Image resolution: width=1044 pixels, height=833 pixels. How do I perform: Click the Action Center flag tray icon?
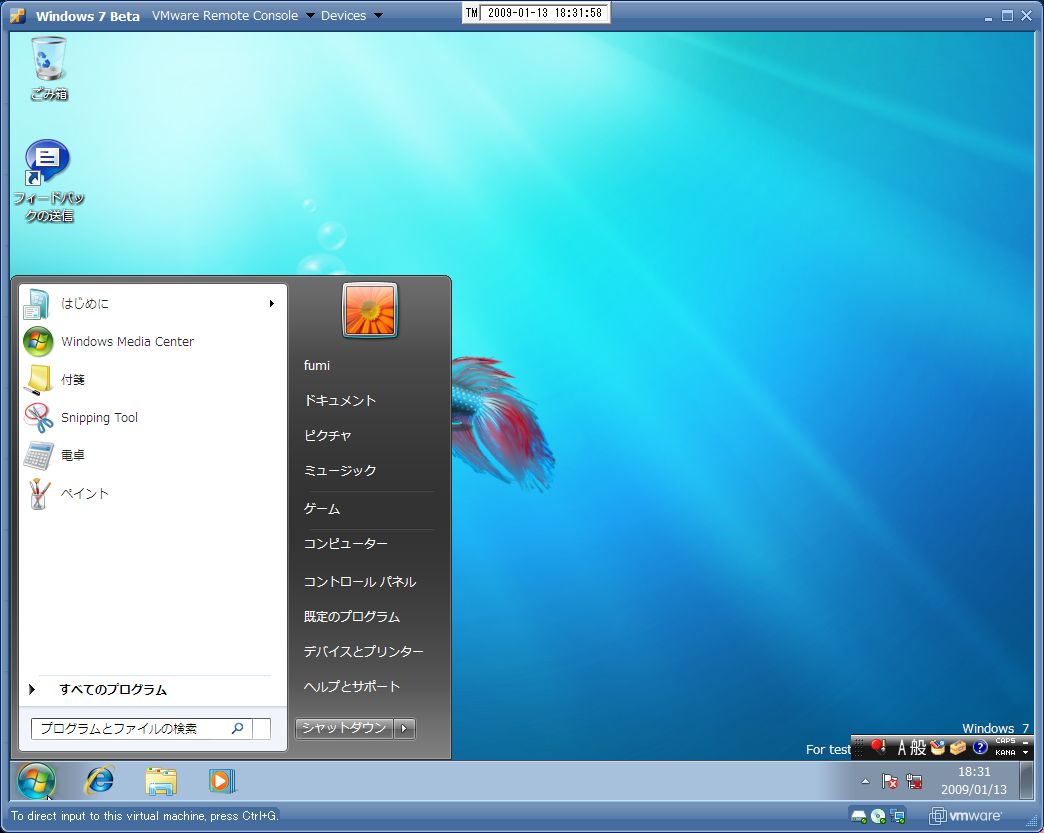(x=890, y=781)
